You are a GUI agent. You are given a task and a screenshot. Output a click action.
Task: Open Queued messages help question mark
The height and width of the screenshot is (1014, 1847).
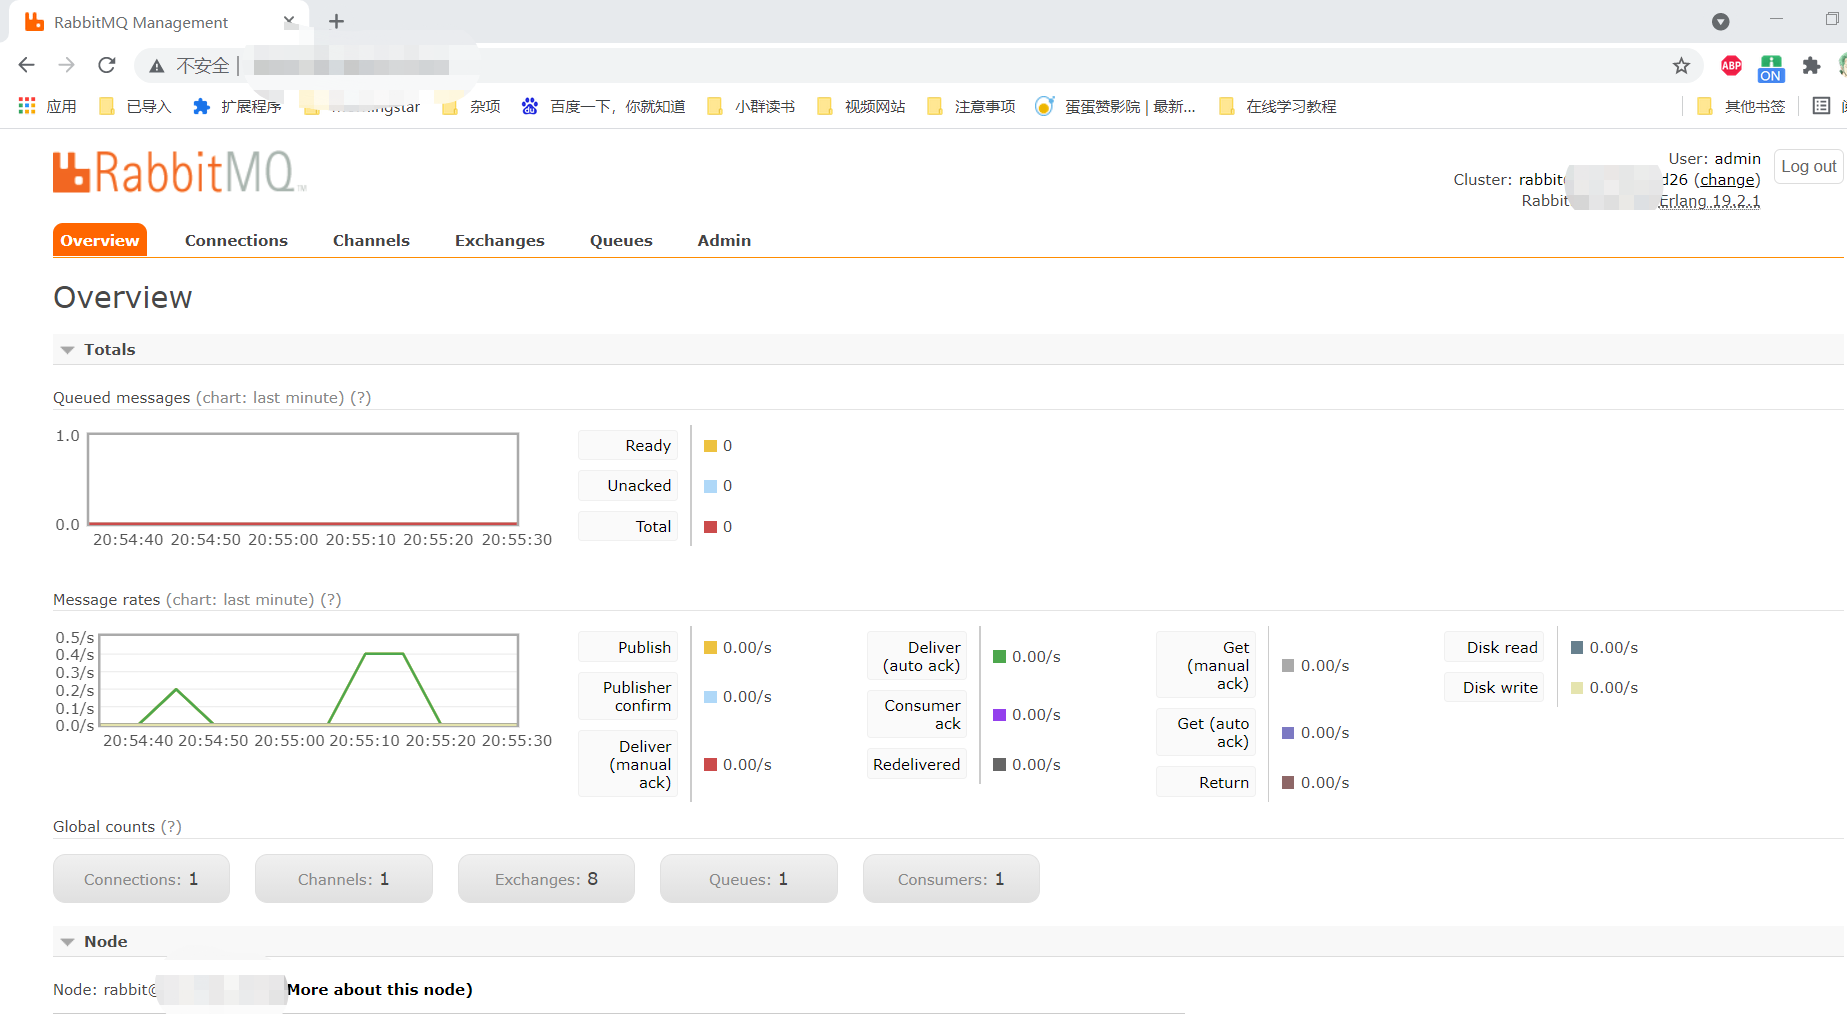coord(360,398)
